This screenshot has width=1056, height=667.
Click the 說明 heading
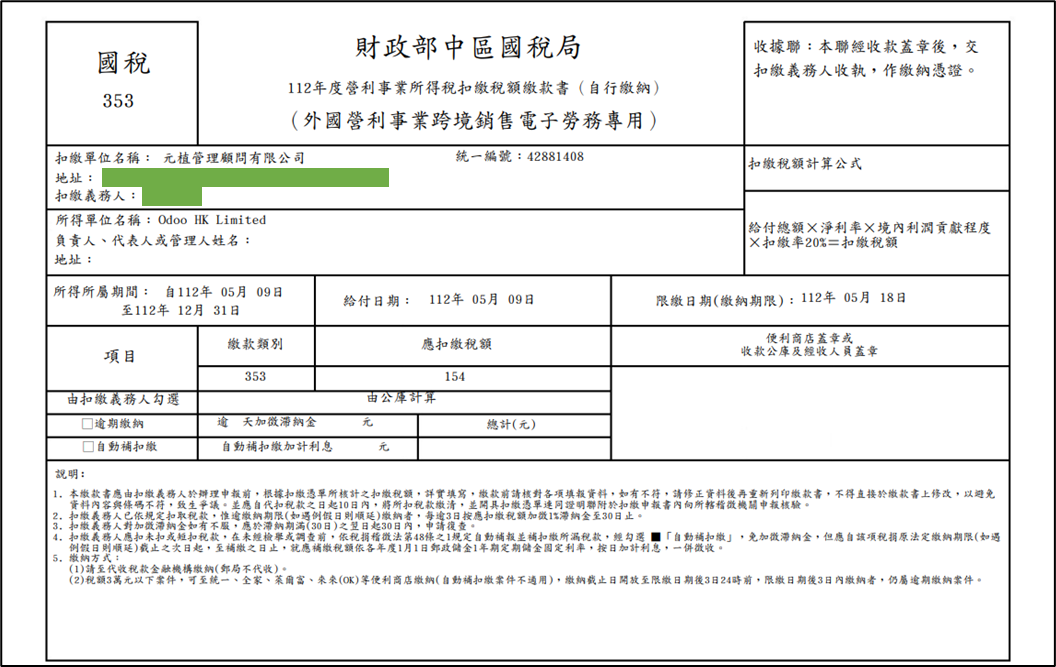(x=70, y=474)
